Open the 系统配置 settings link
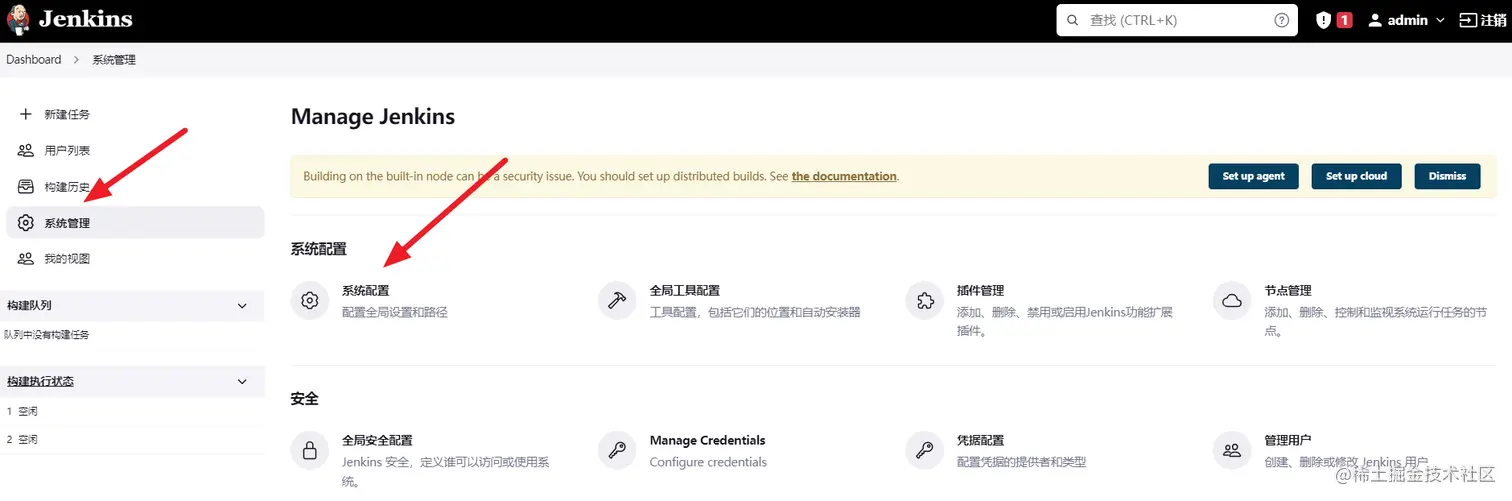The image size is (1512, 501). (365, 291)
